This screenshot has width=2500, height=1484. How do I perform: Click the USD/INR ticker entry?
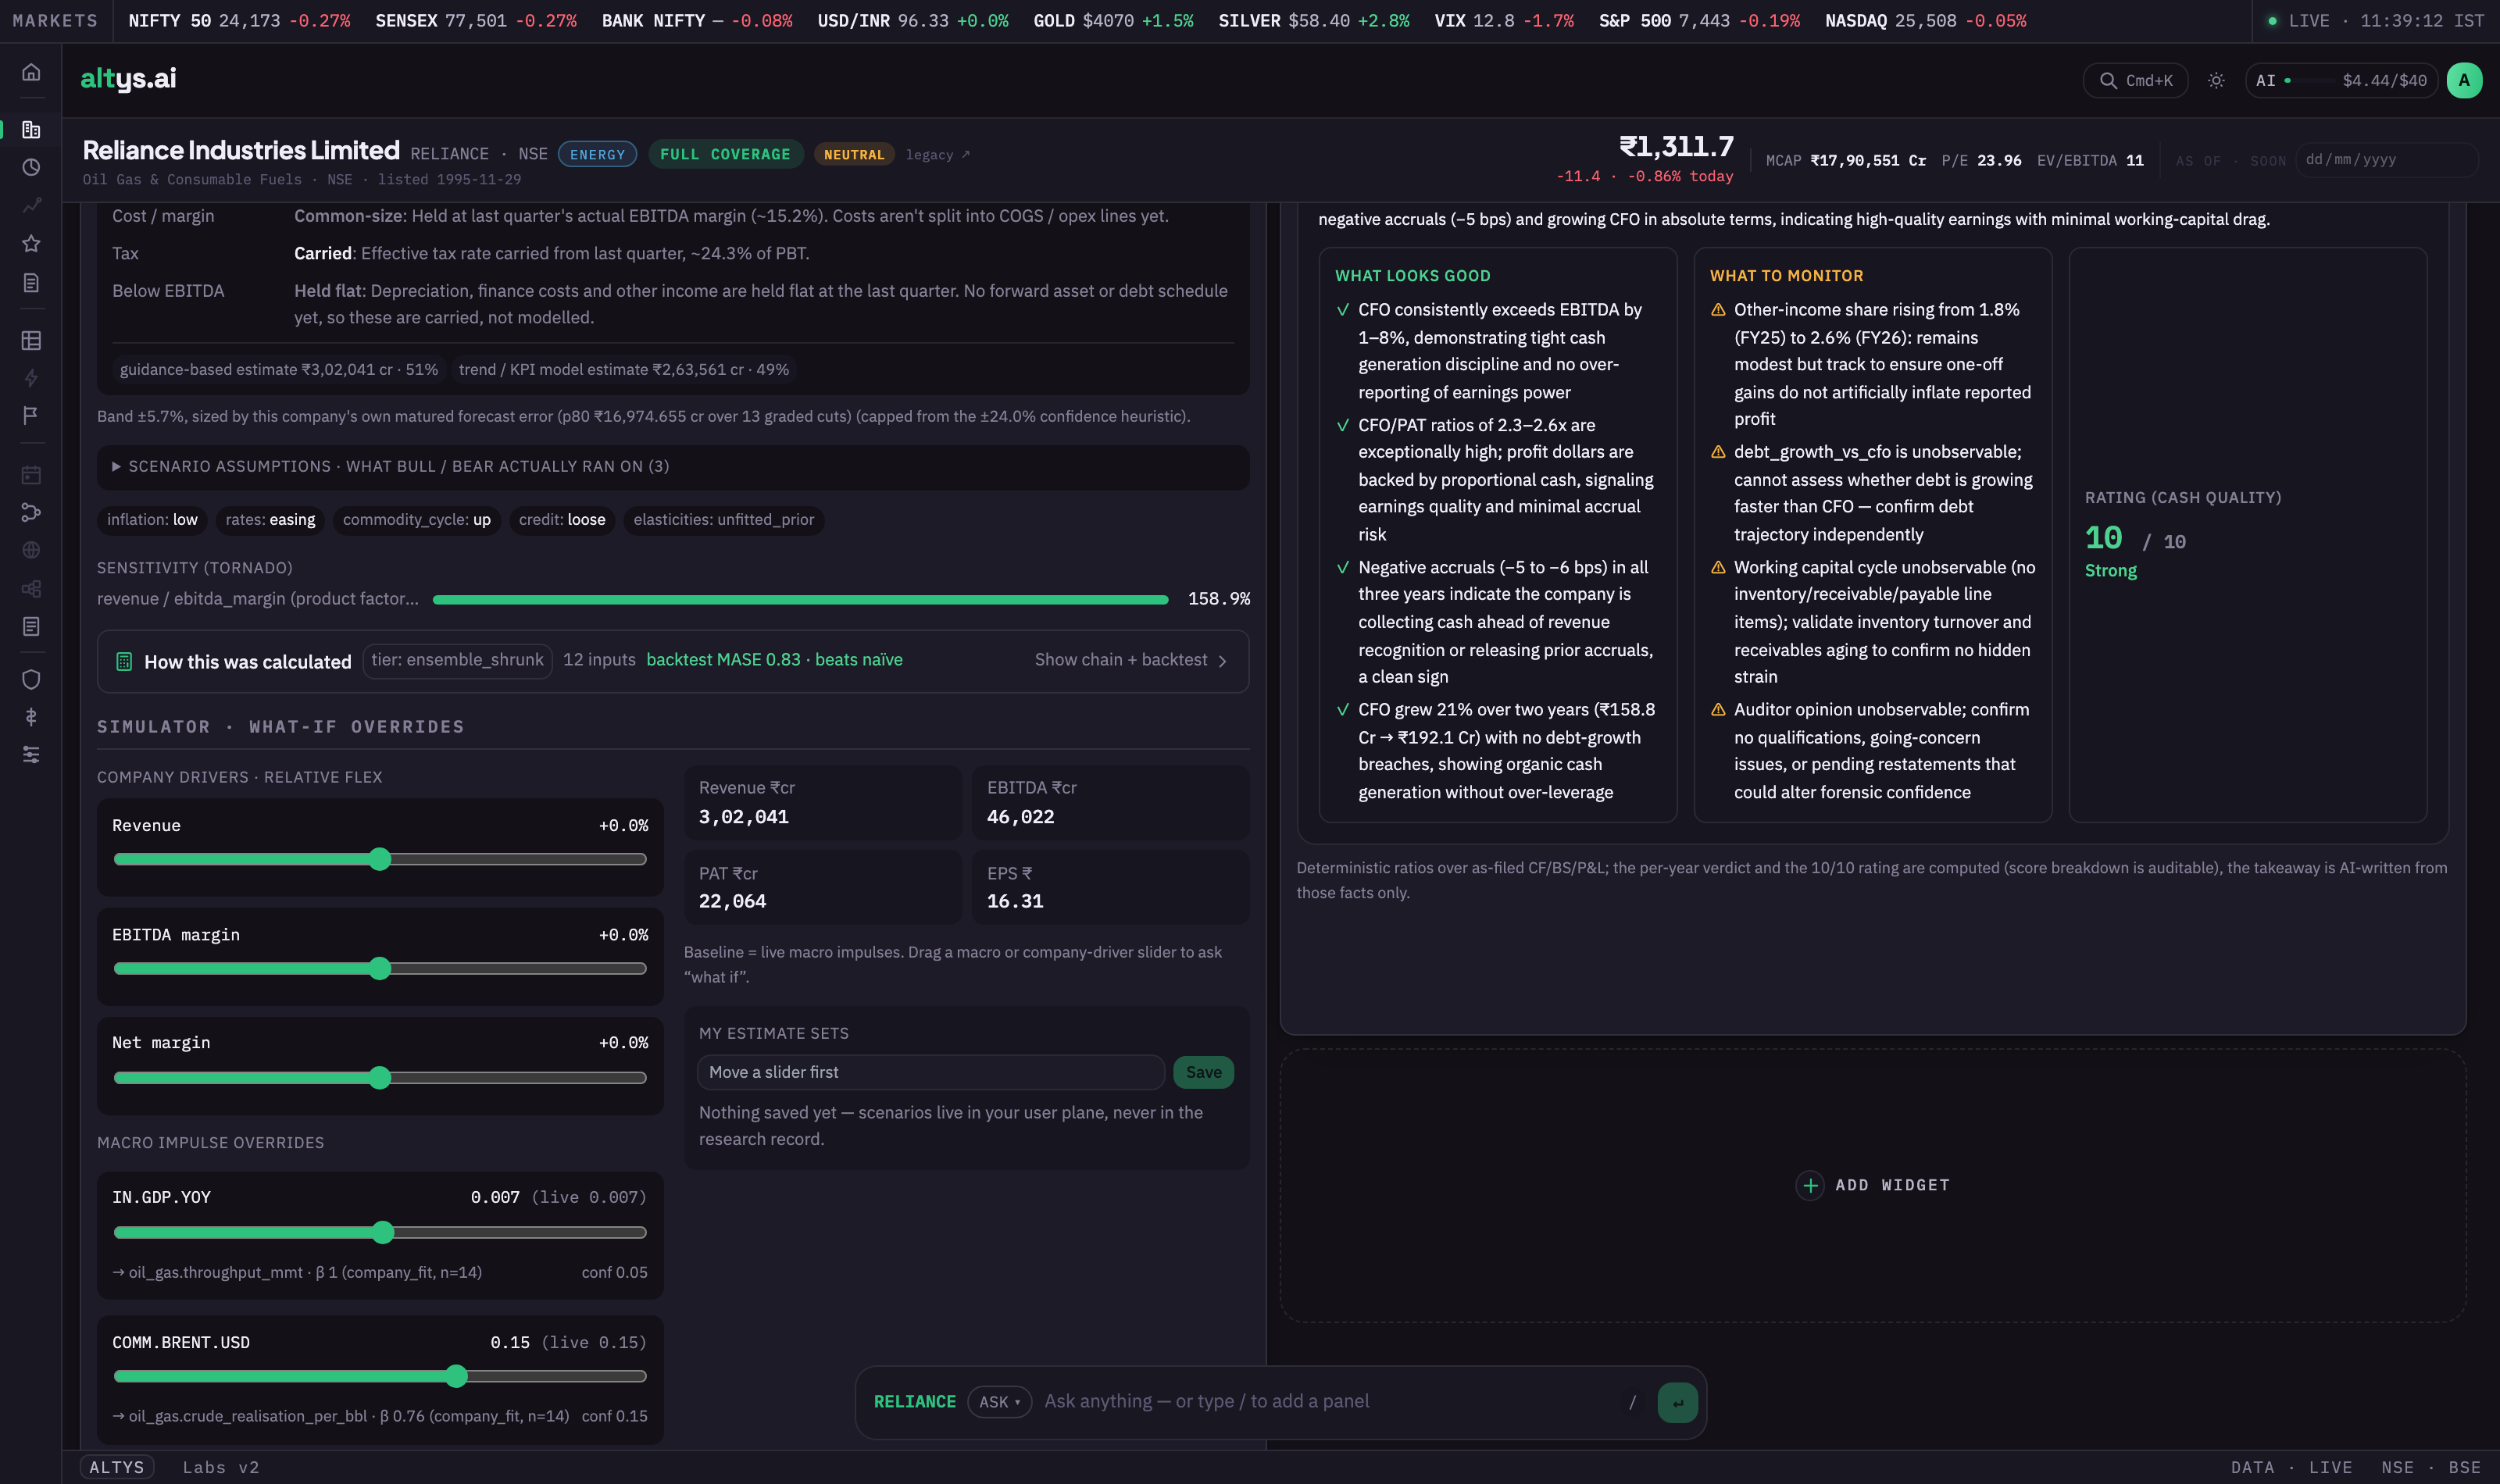(x=912, y=21)
